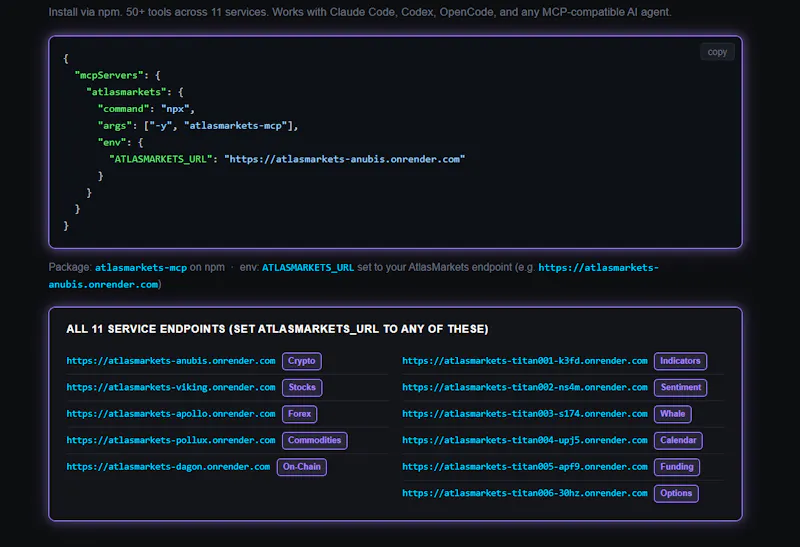Click the "args" line with atlasmarkets-mcp
Screen dimensions: 800x547
tap(197, 126)
